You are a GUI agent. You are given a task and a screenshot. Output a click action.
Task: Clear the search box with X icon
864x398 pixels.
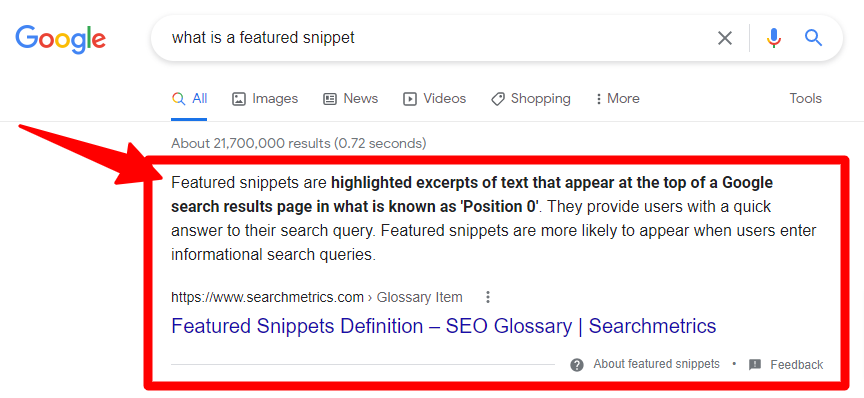(725, 38)
